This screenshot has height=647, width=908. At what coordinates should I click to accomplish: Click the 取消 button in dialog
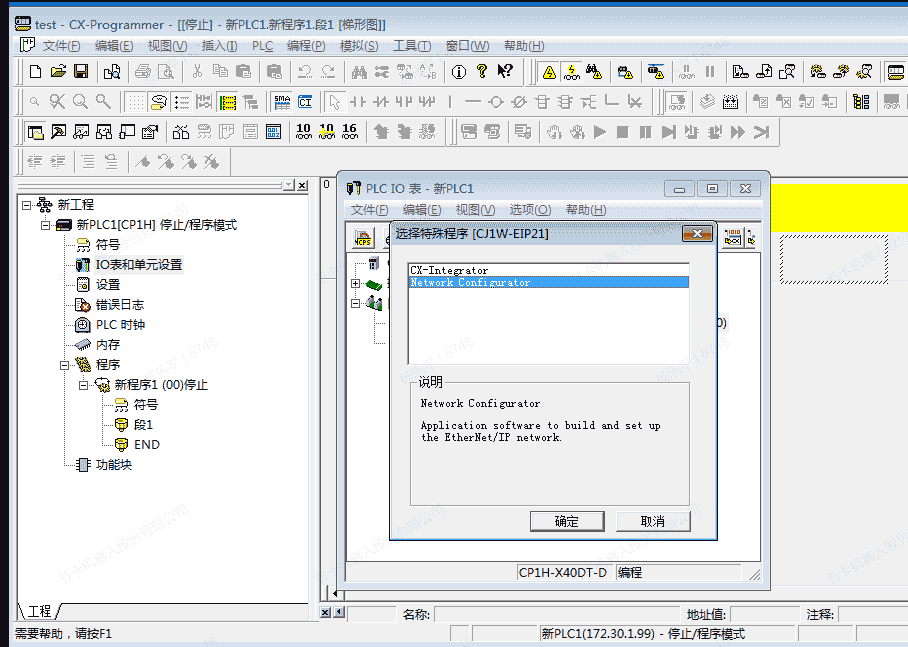(652, 521)
